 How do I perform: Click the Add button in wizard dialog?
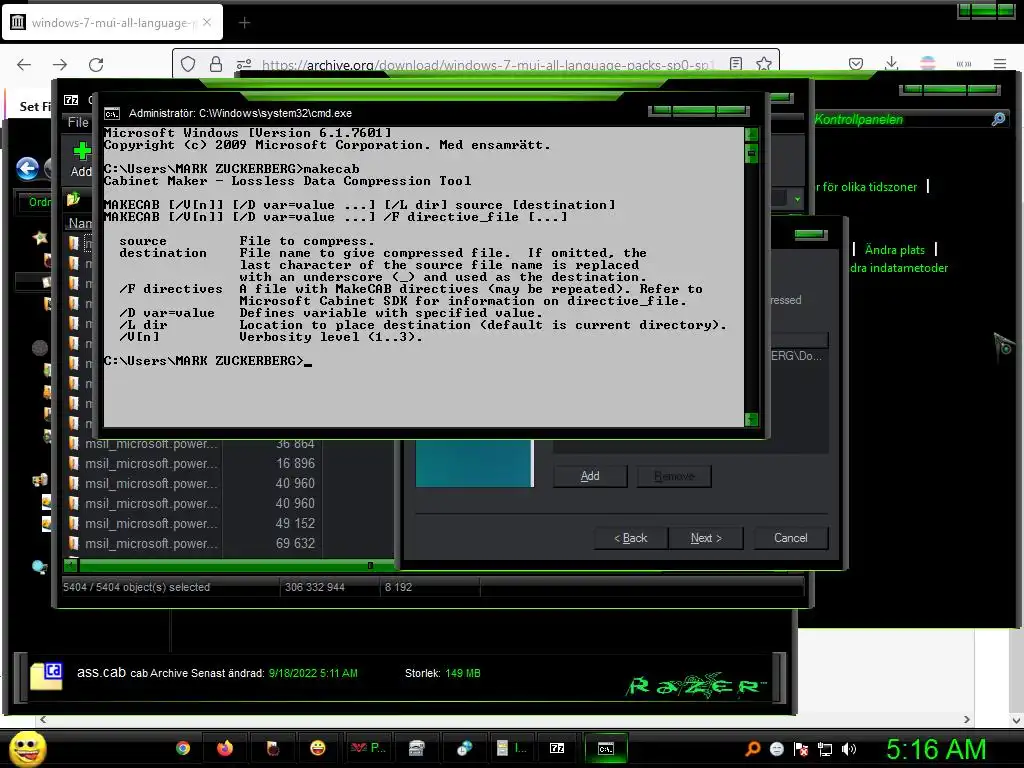point(590,476)
